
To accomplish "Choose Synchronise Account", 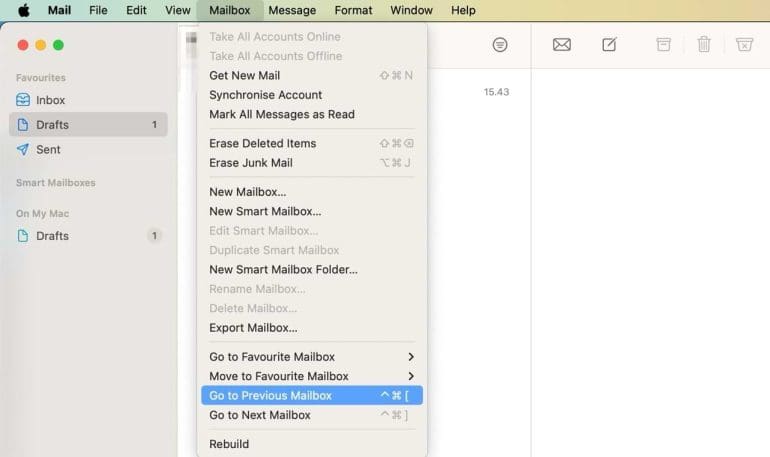I will pos(312,95).
